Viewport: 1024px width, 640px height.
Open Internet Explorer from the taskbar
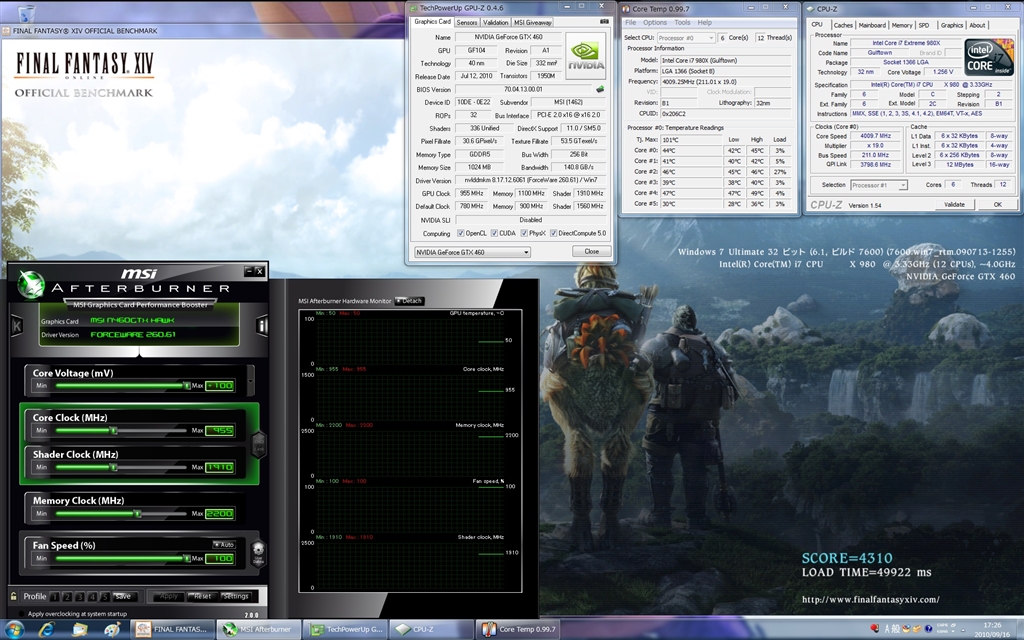[47, 629]
